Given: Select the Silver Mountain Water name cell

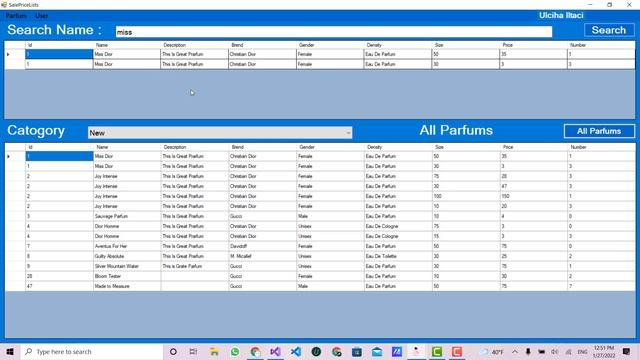Looking at the screenshot, I should tap(127, 266).
